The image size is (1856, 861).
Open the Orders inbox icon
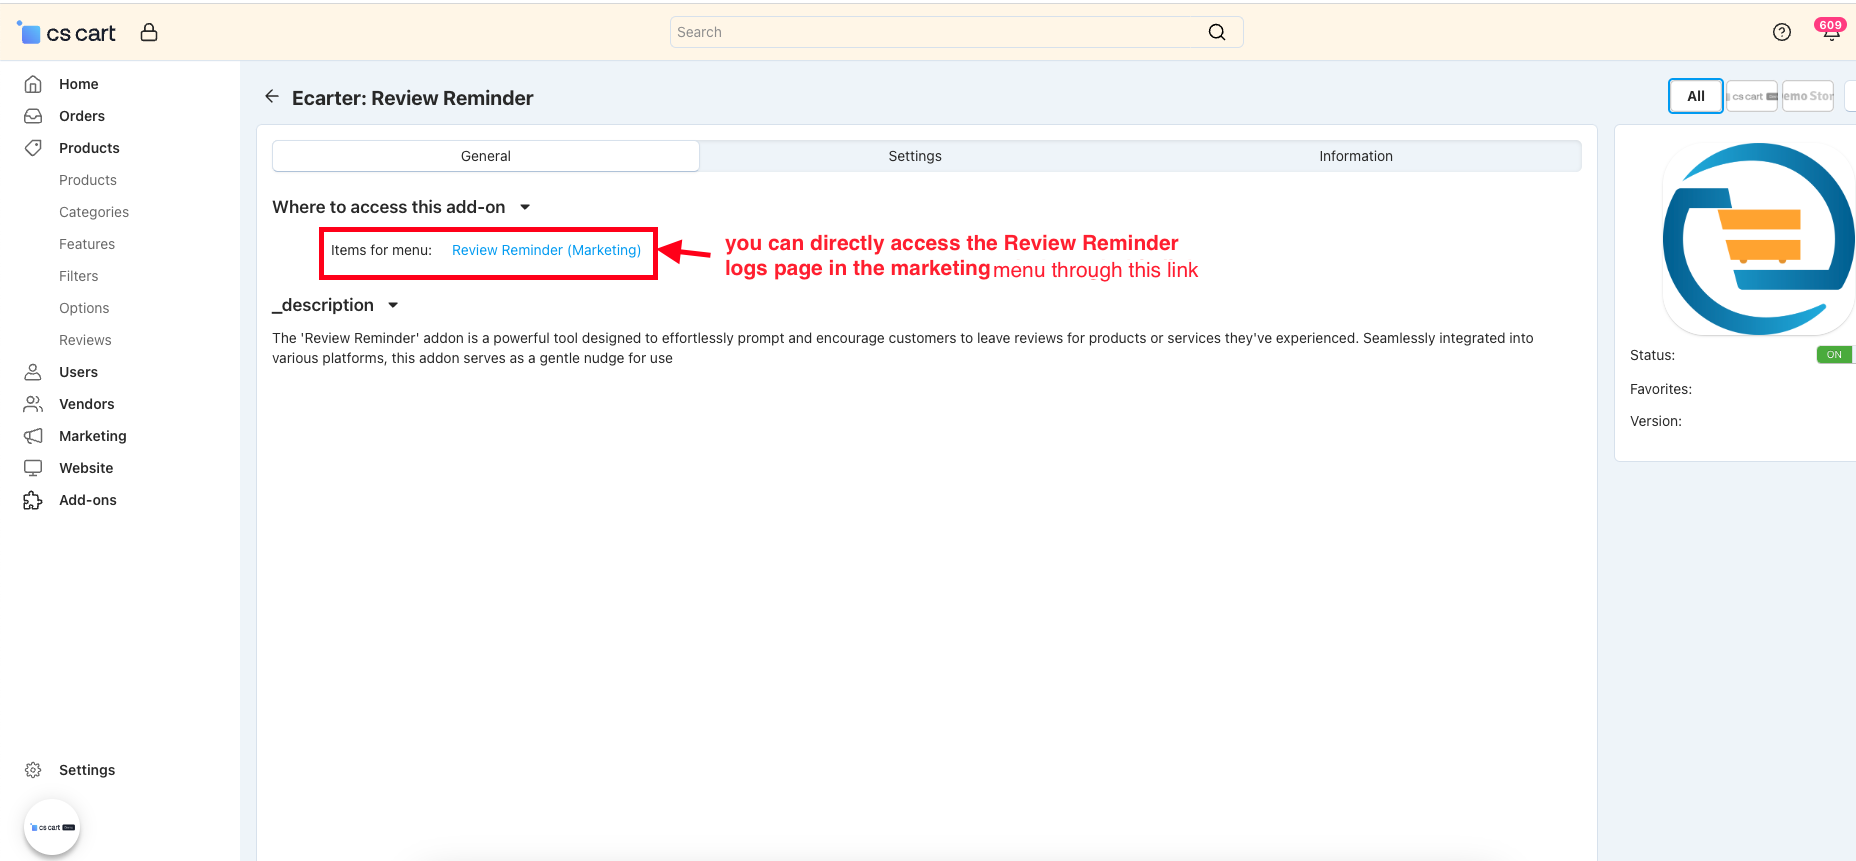(33, 116)
